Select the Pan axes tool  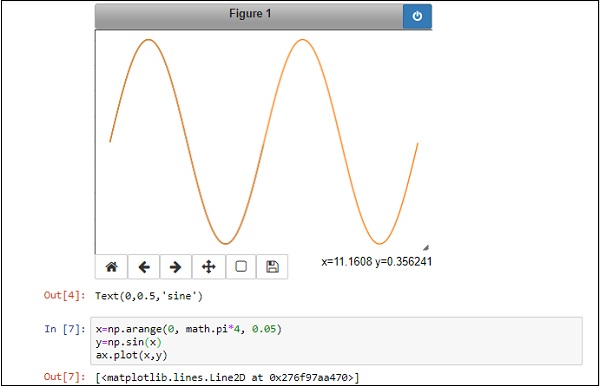click(x=209, y=267)
